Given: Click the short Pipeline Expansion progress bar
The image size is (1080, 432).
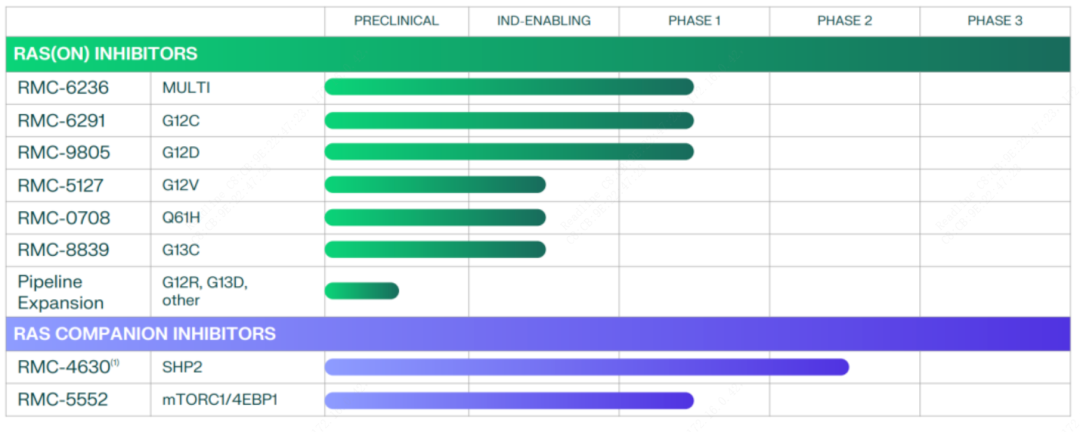Looking at the screenshot, I should pyautogui.click(x=361, y=291).
